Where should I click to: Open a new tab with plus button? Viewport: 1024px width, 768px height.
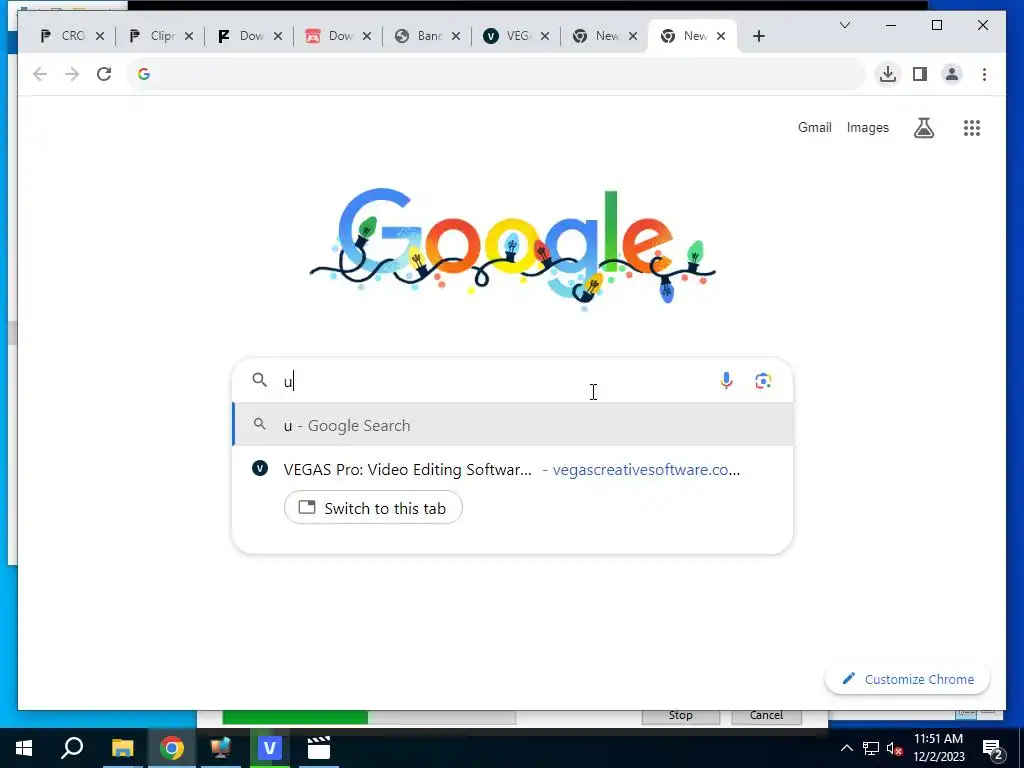point(758,36)
